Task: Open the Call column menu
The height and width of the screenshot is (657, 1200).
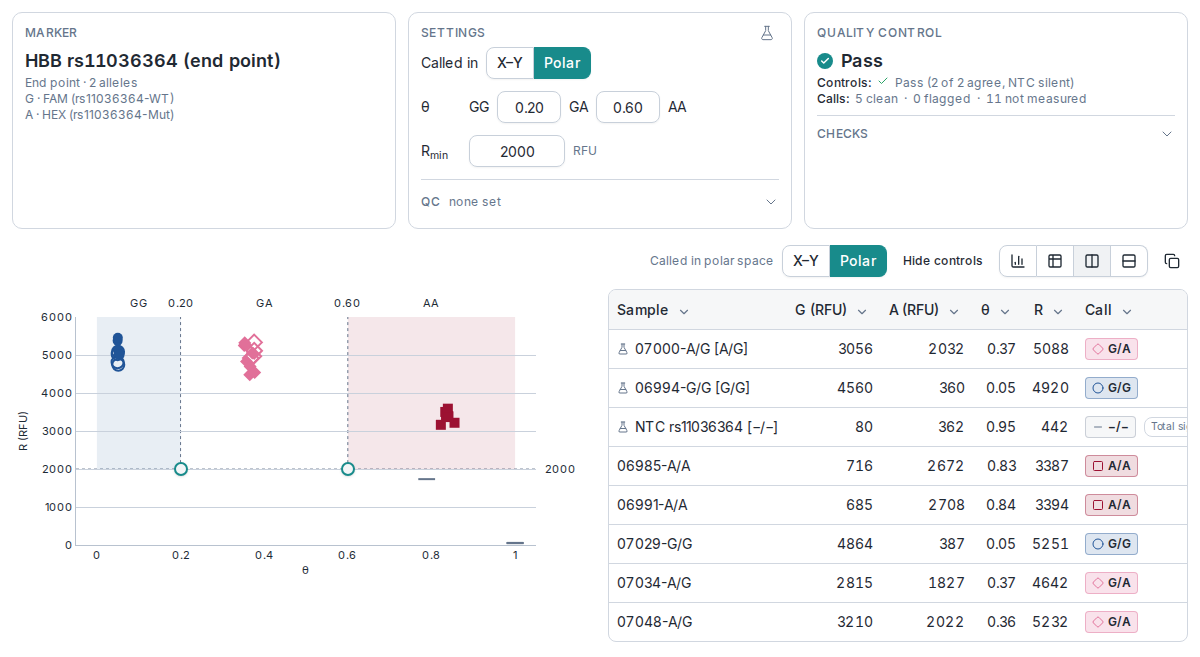Action: (1127, 311)
